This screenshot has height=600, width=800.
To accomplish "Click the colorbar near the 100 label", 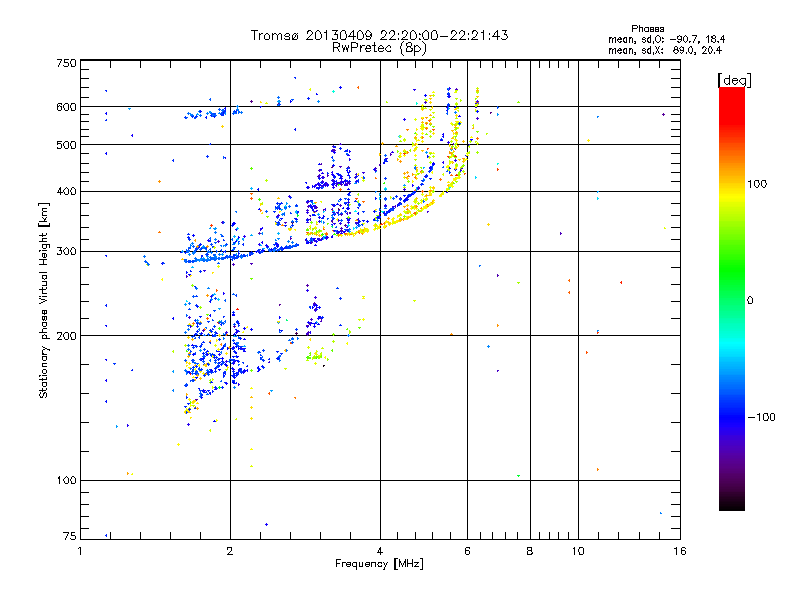I will (x=732, y=184).
